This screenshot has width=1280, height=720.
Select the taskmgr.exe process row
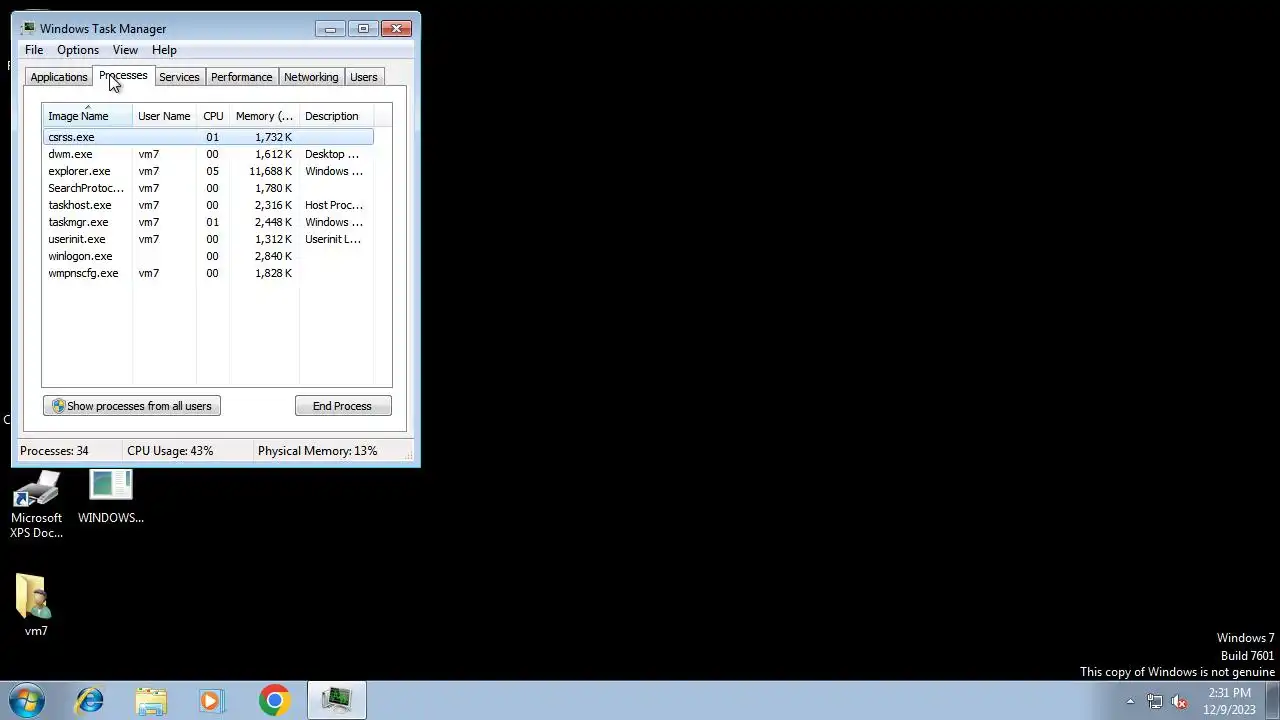[x=208, y=222]
